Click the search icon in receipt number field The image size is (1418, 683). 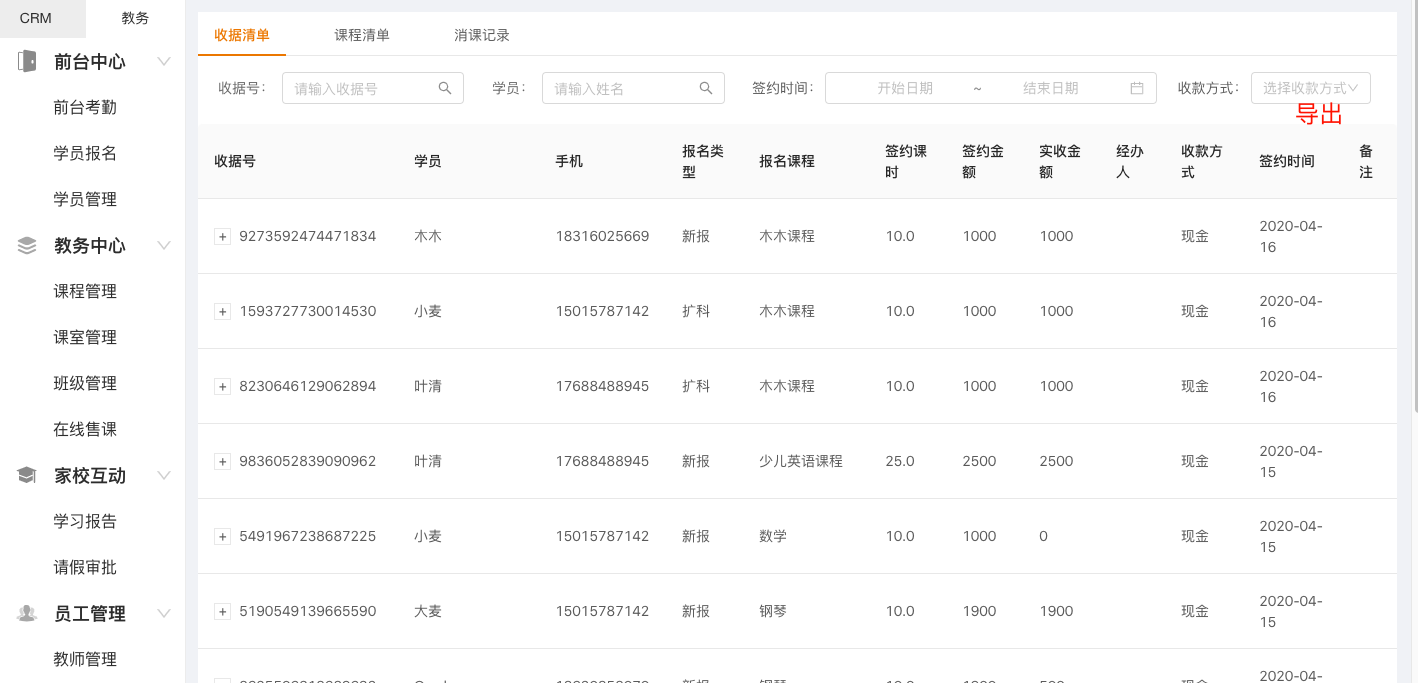(445, 88)
